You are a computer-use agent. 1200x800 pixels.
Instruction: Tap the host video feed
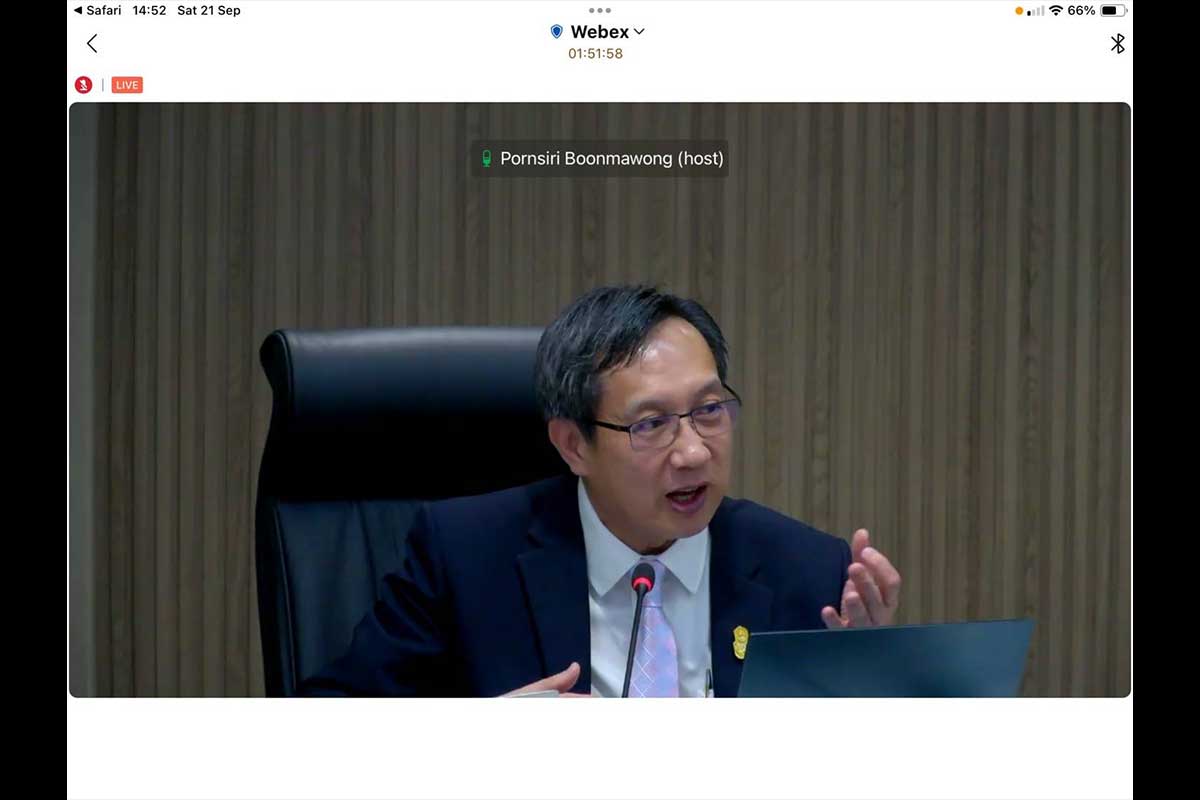(600, 450)
